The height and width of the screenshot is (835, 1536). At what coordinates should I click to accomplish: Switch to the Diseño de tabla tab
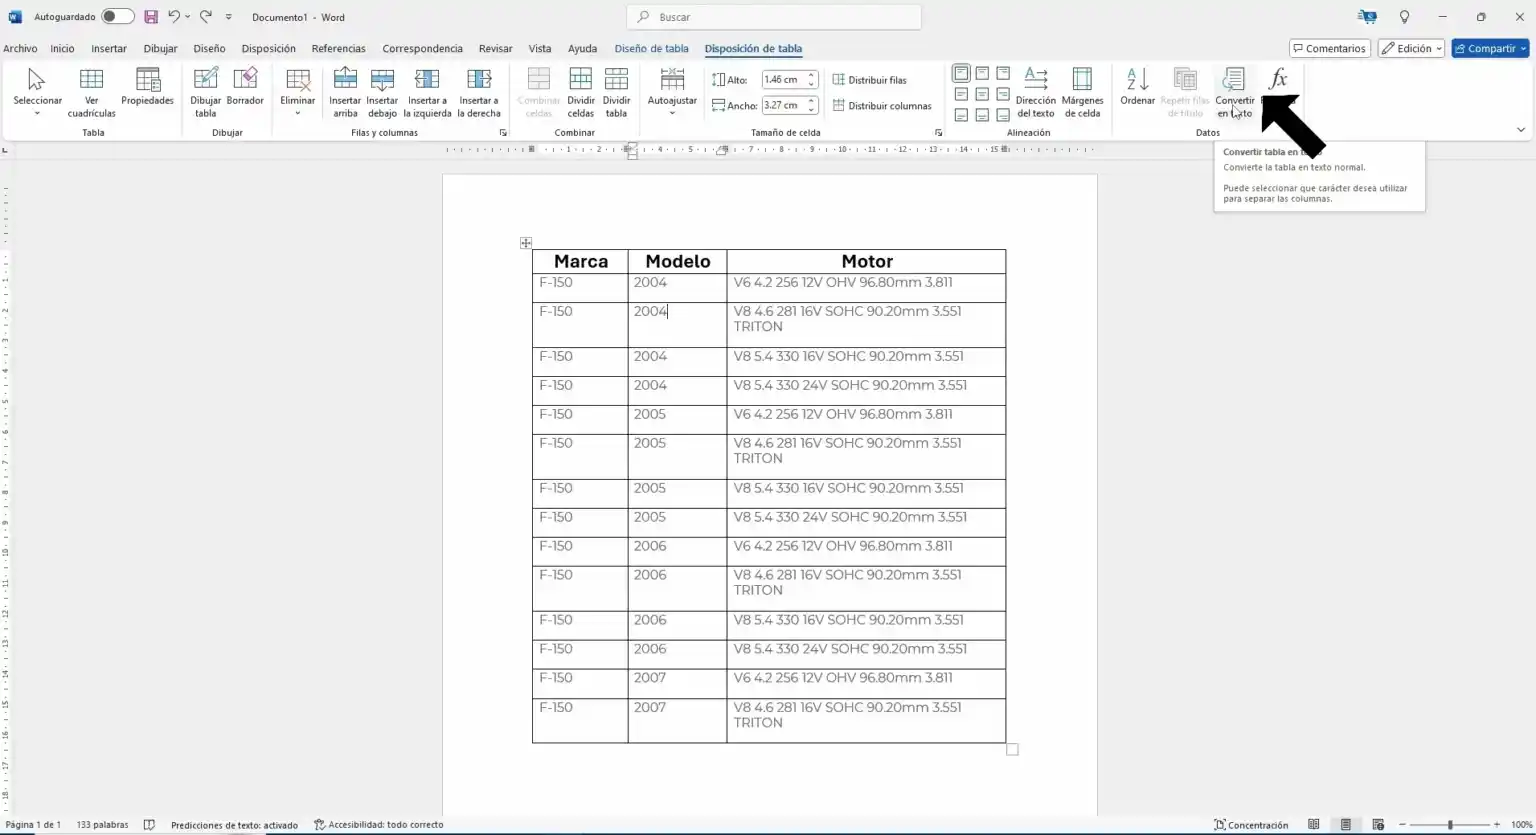(x=651, y=48)
